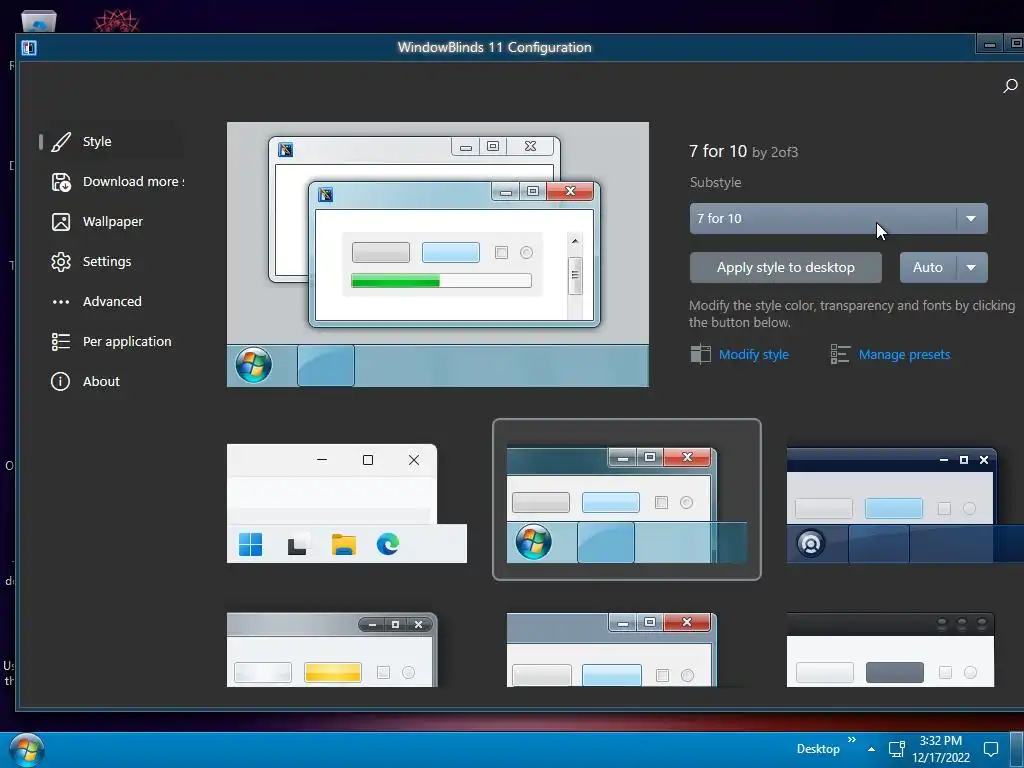
Task: Expand the Desktop toolbar chevron
Action: pos(852,740)
